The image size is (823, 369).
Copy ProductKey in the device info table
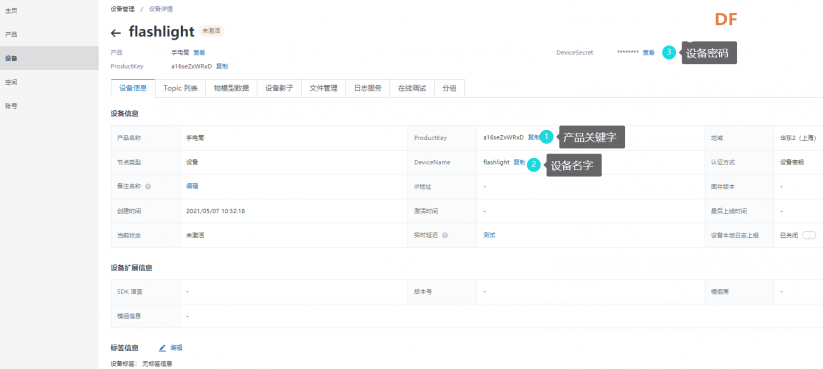(x=533, y=138)
